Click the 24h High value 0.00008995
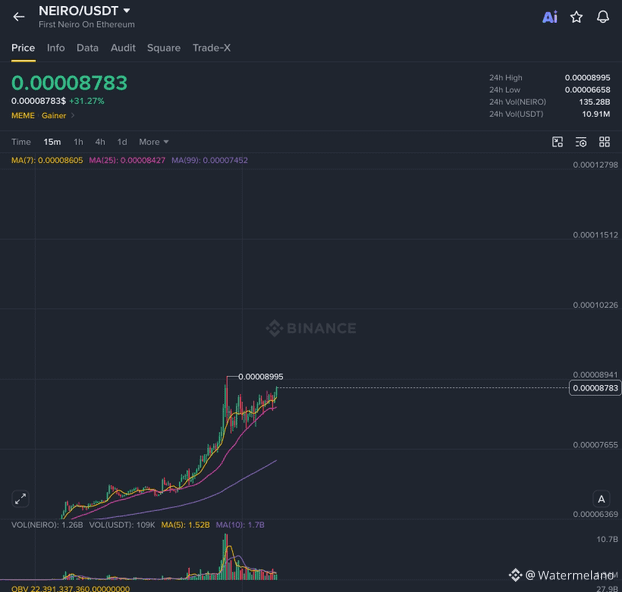The width and height of the screenshot is (622, 592). point(587,78)
